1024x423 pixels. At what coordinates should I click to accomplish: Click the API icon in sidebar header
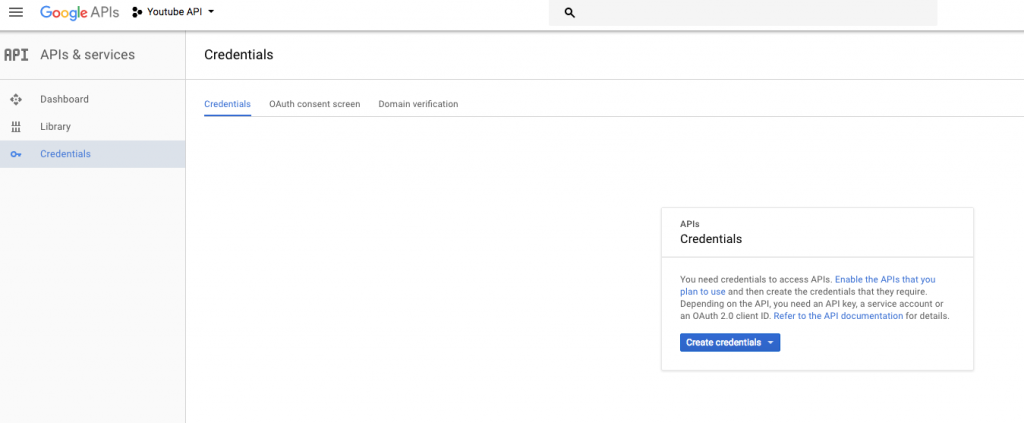point(16,55)
